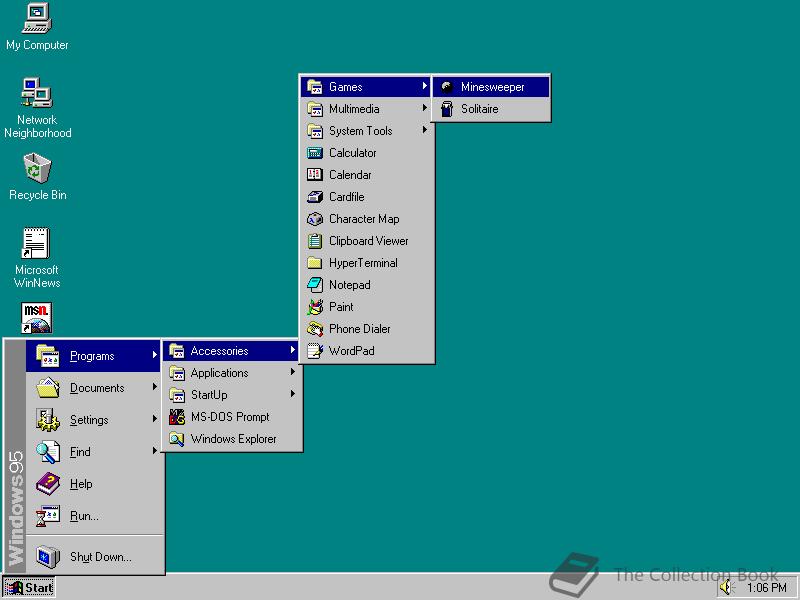Click the Phone Dialer icon
The height and width of the screenshot is (600, 800).
[x=315, y=329]
